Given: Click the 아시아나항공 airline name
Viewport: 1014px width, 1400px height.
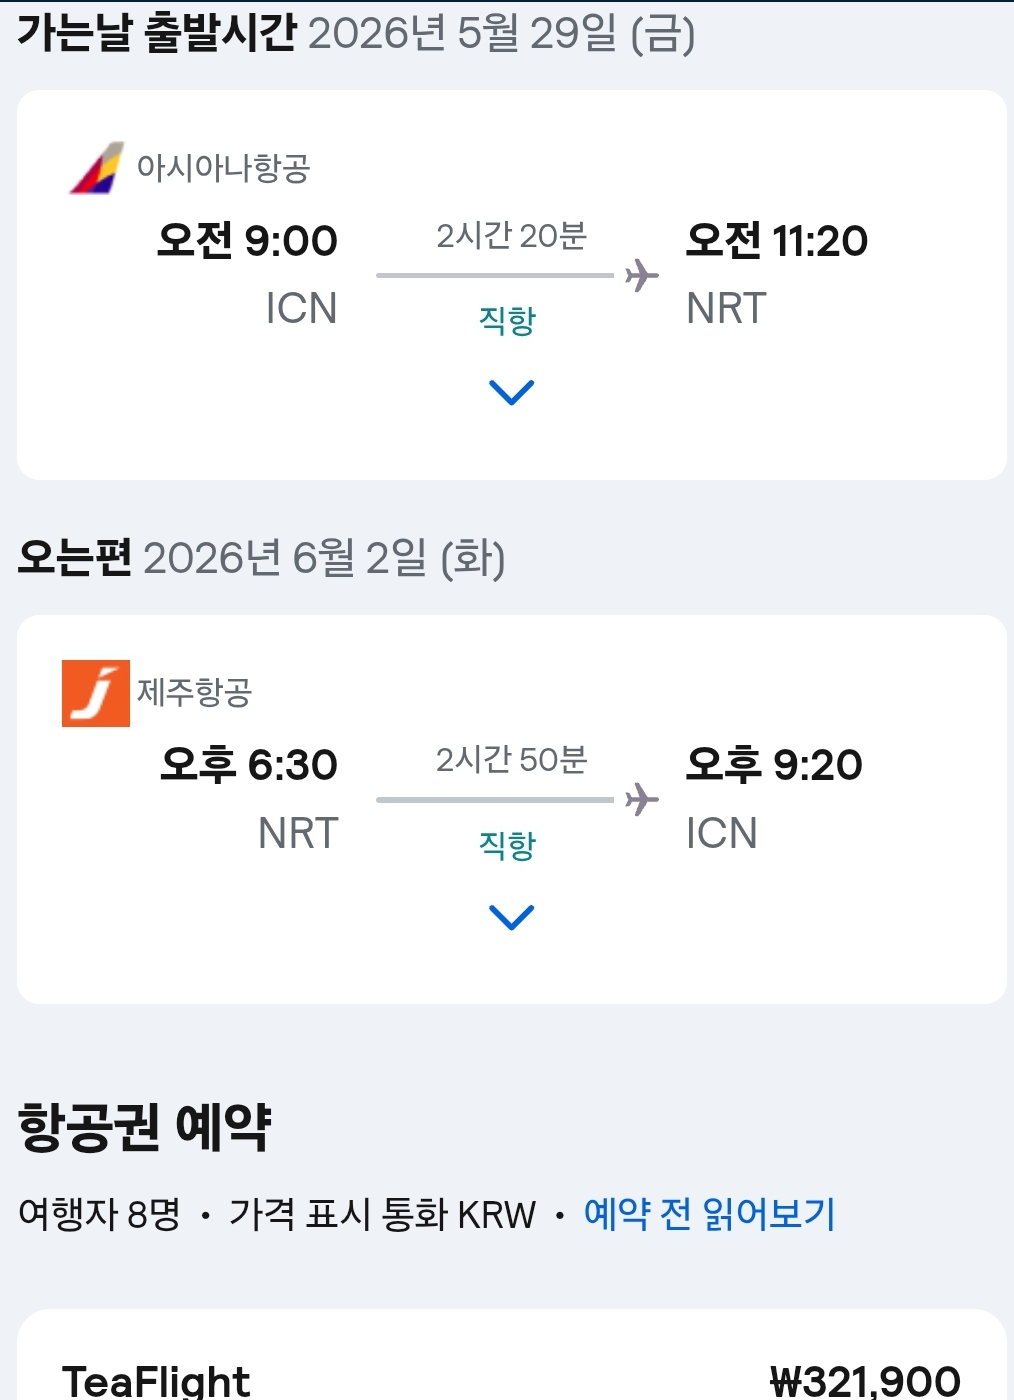Looking at the screenshot, I should point(224,168).
